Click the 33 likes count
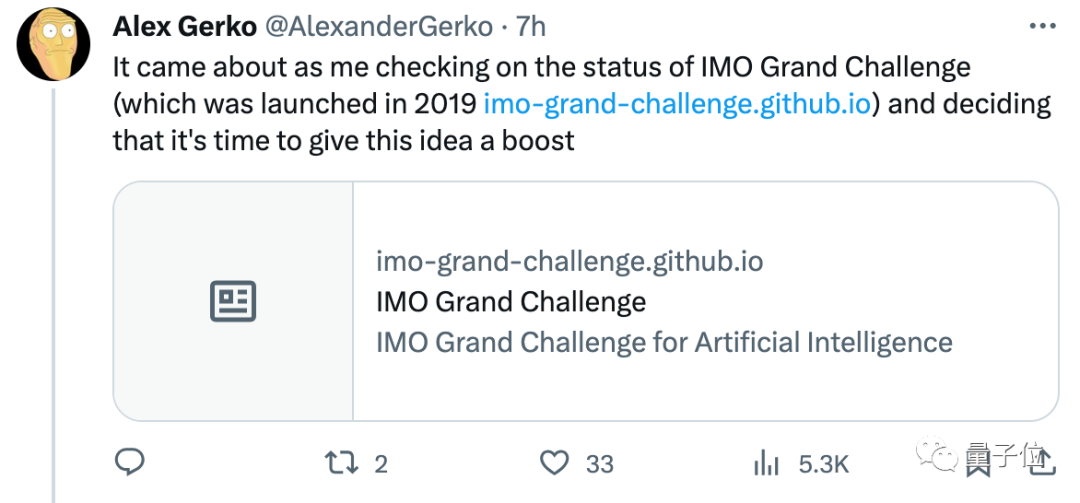The width and height of the screenshot is (1080, 503). tap(599, 464)
